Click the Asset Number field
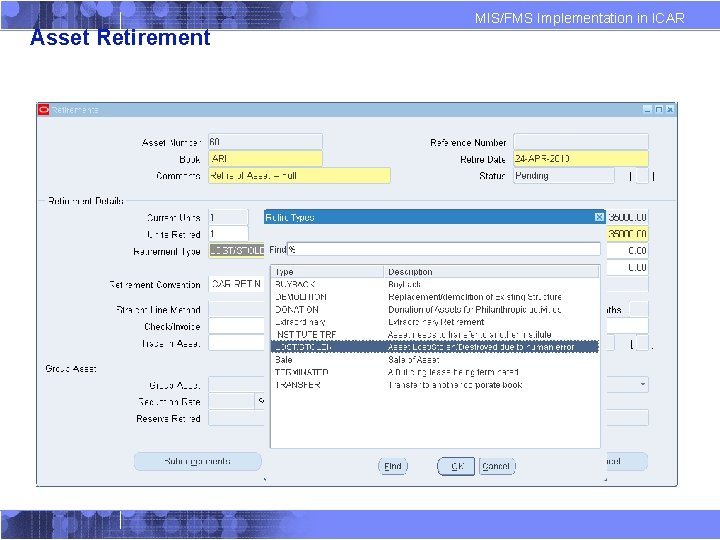The width and height of the screenshot is (720, 540). (x=265, y=142)
